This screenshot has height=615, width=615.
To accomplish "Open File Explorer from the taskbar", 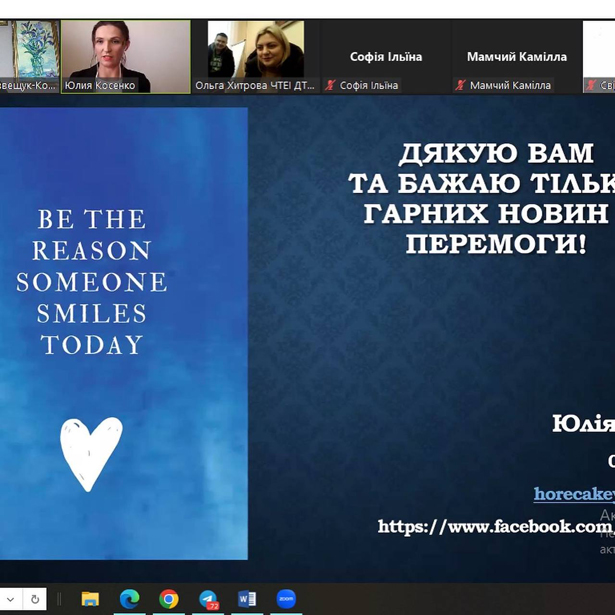I will 90,599.
